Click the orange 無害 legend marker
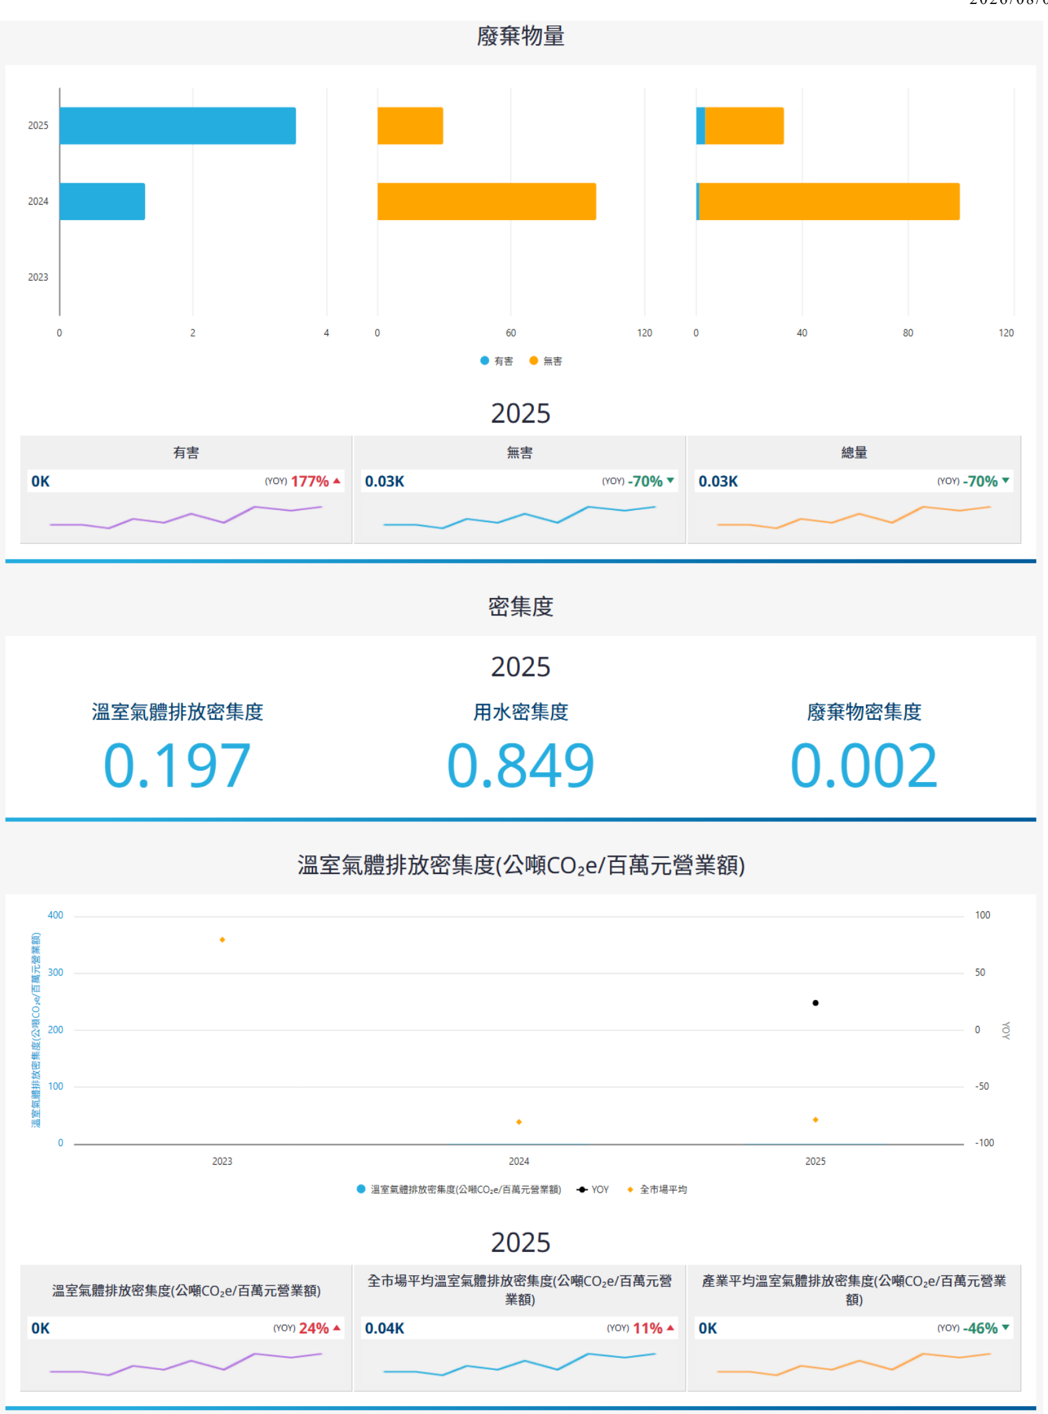Viewport: 1048px width, 1414px height. pyautogui.click(x=534, y=361)
